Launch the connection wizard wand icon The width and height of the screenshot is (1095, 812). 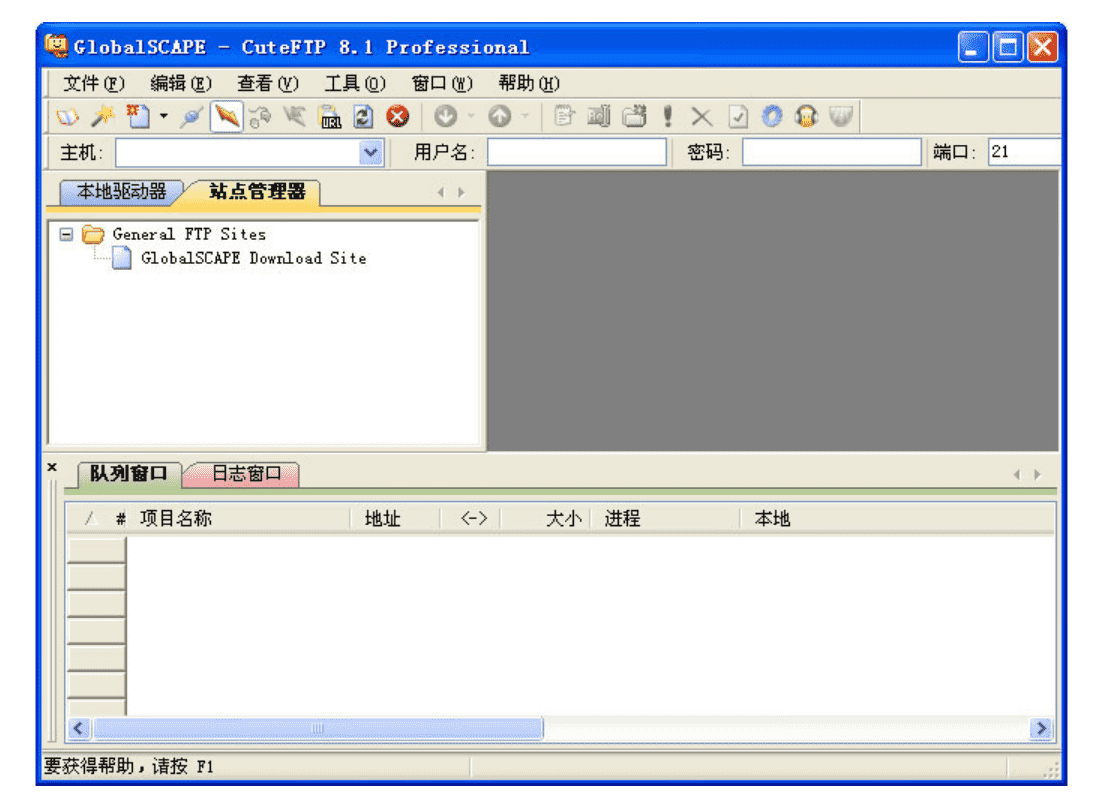click(102, 117)
